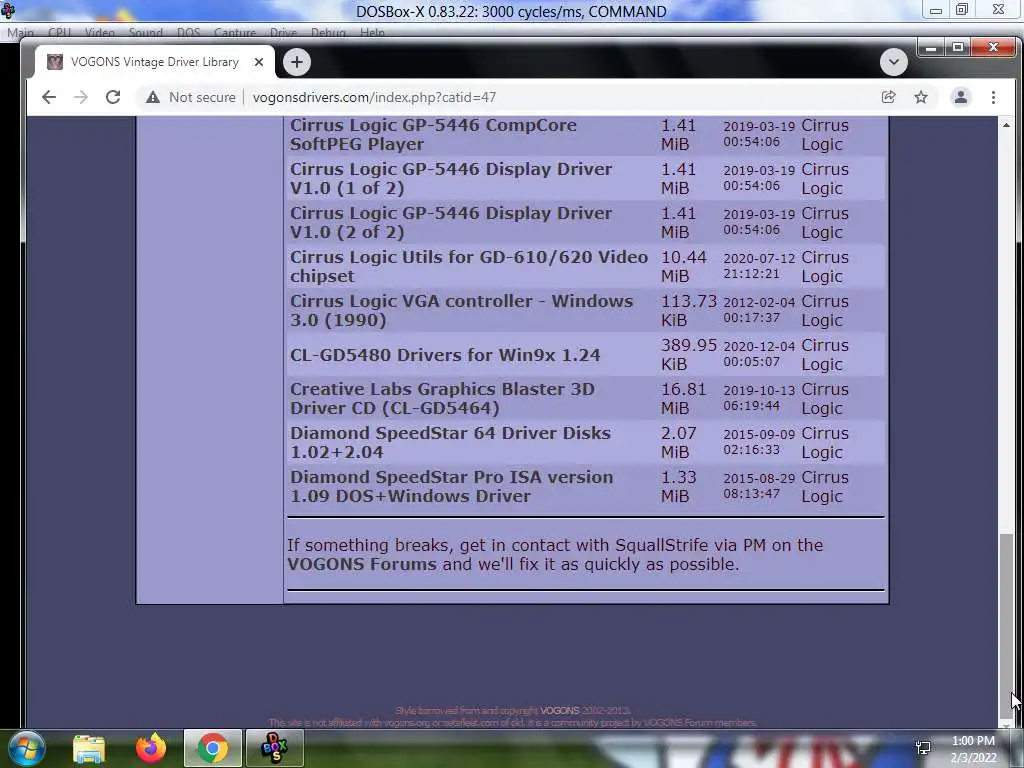Open Cirrus Logic VGA controller Windows 3.0 link
1024x768 pixels.
click(x=462, y=311)
